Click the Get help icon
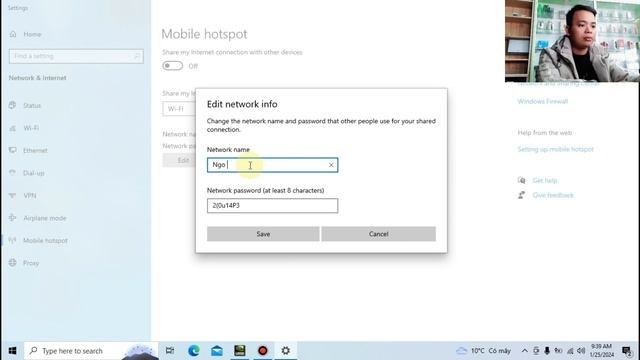Viewport: 640px width, 360px height. (x=522, y=180)
